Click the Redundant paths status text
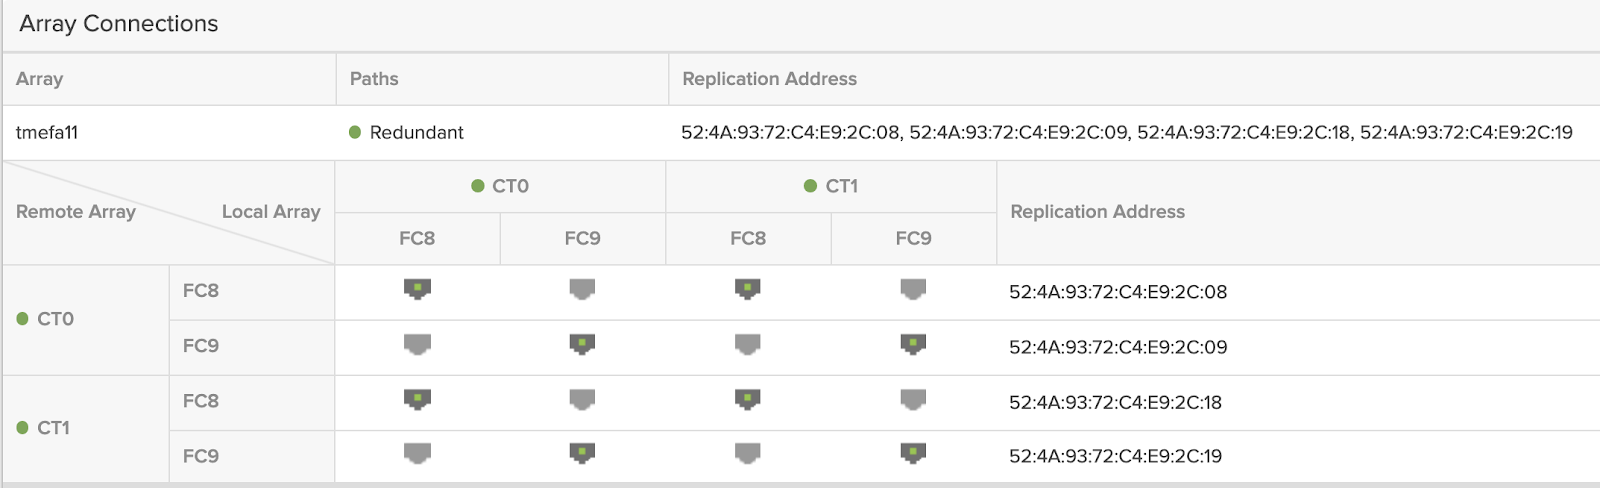The image size is (1600, 488). (x=416, y=132)
